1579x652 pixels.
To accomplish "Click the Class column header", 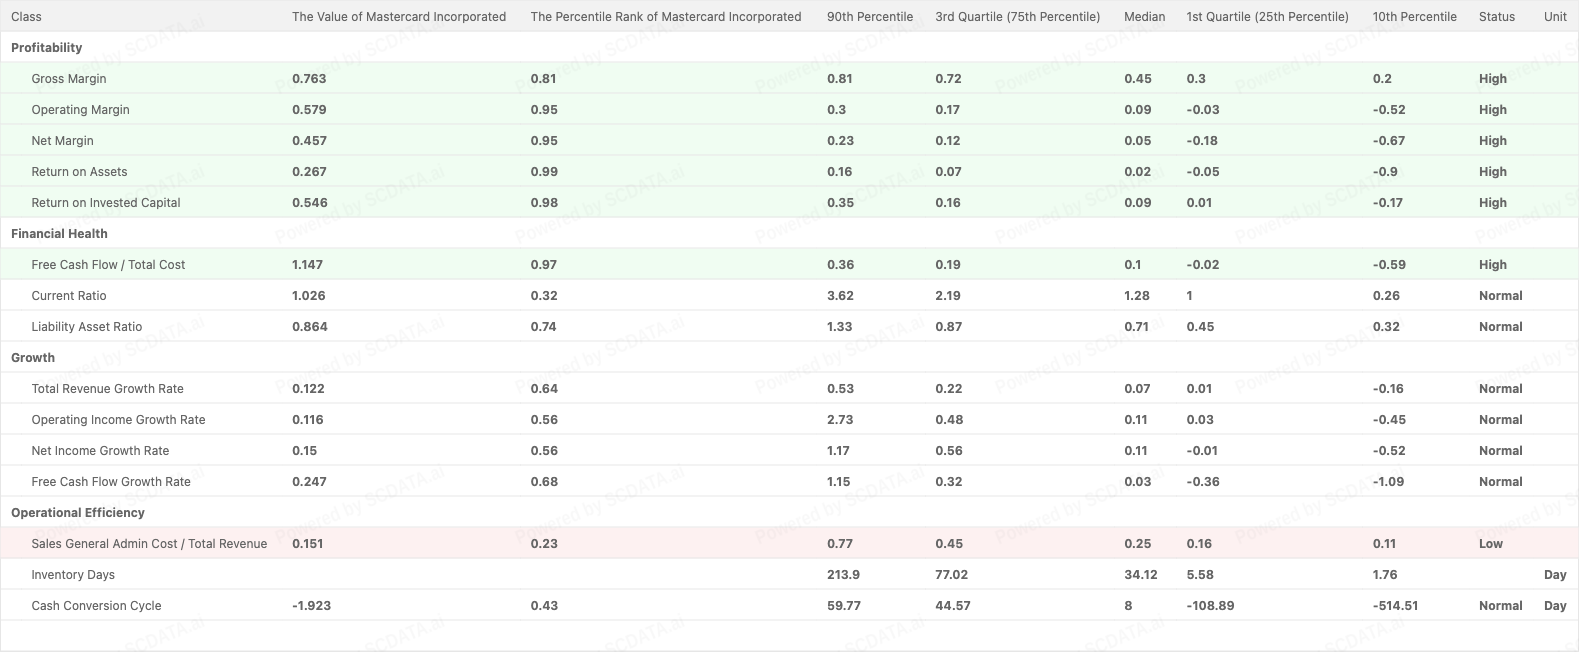I will (27, 17).
